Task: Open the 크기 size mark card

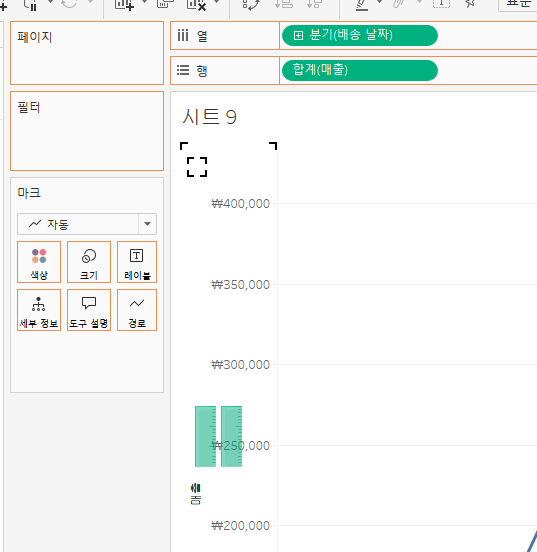Action: tap(89, 262)
